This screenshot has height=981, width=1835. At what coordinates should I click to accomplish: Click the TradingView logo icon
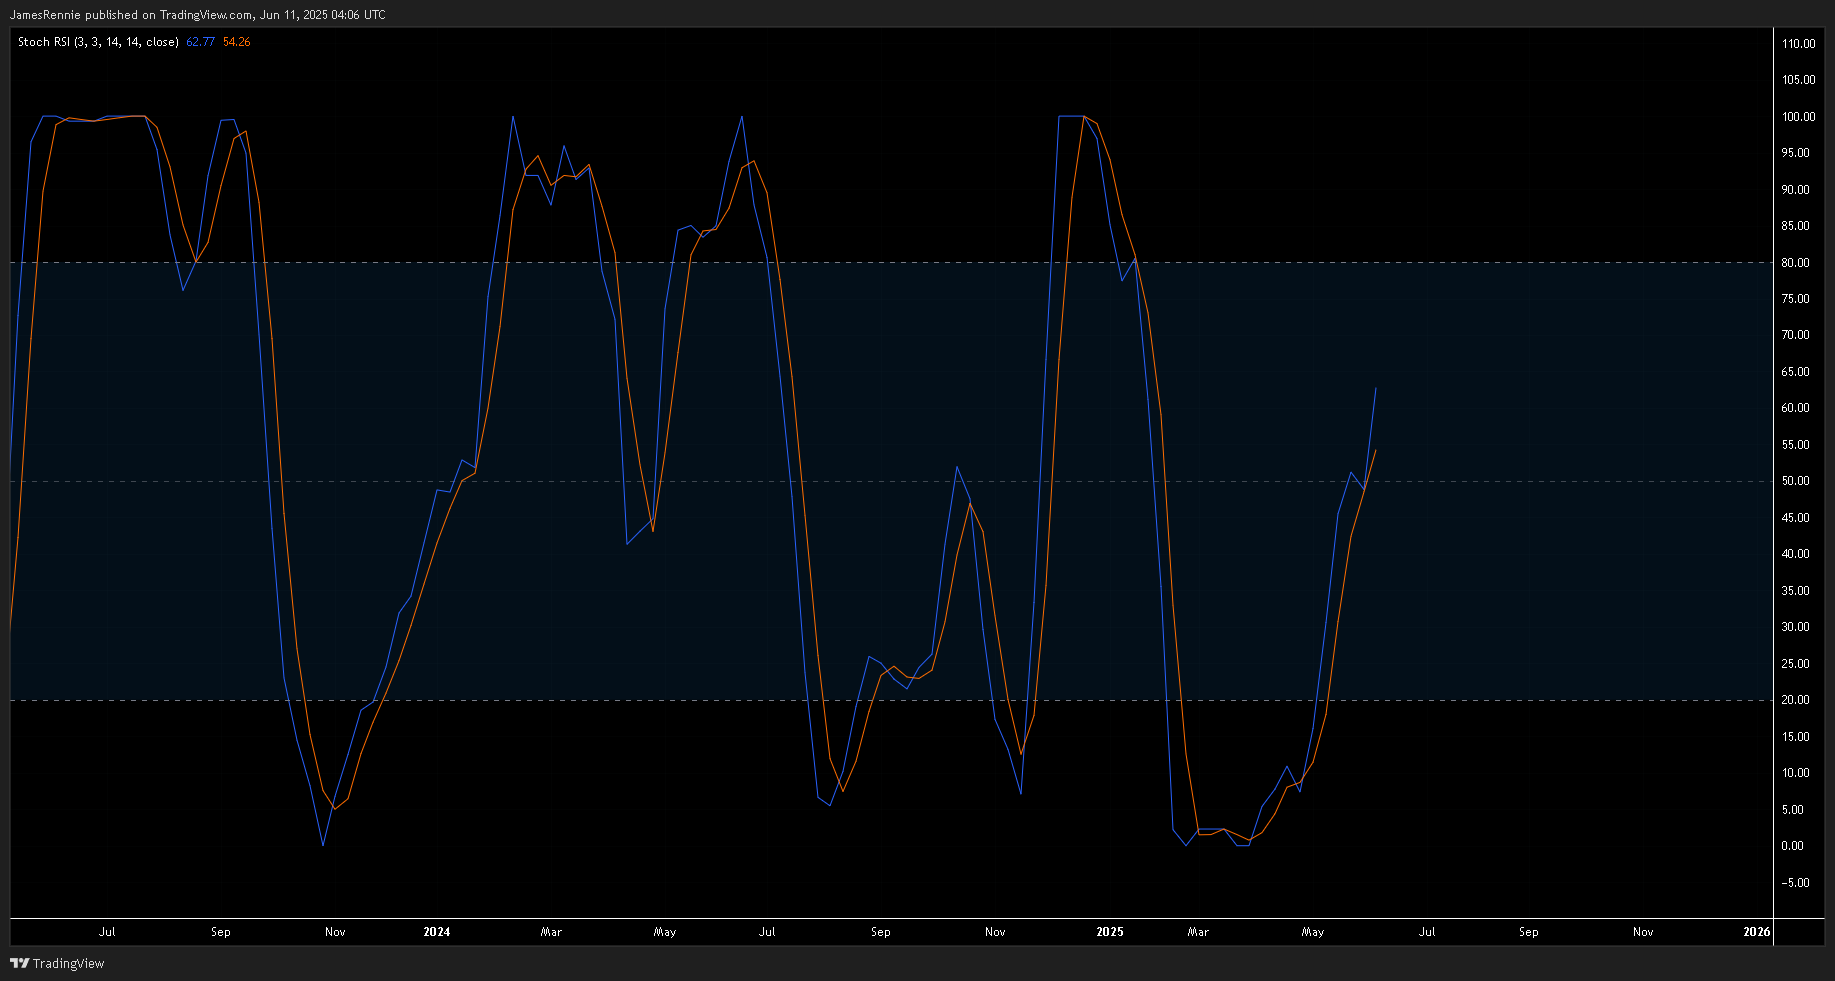pos(19,963)
